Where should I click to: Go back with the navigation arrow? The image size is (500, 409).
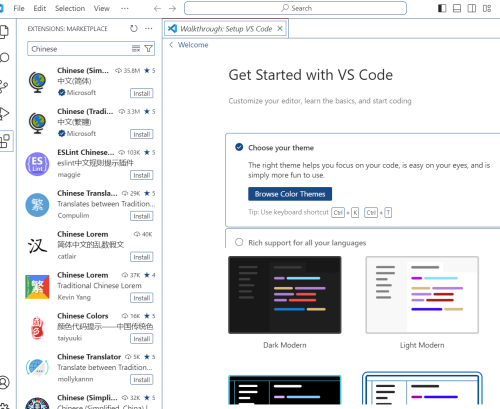157,8
